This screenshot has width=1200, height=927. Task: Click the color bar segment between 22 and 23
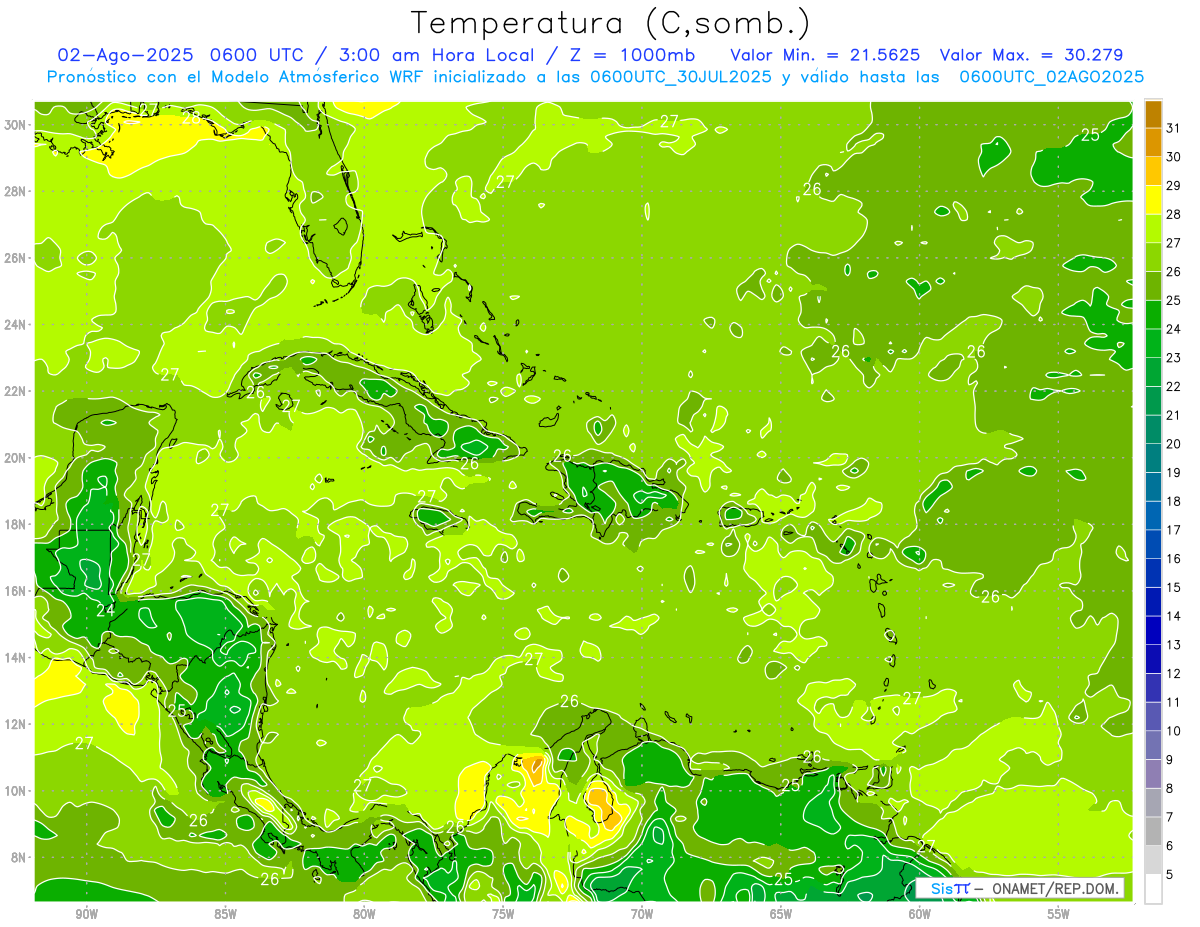1153,372
